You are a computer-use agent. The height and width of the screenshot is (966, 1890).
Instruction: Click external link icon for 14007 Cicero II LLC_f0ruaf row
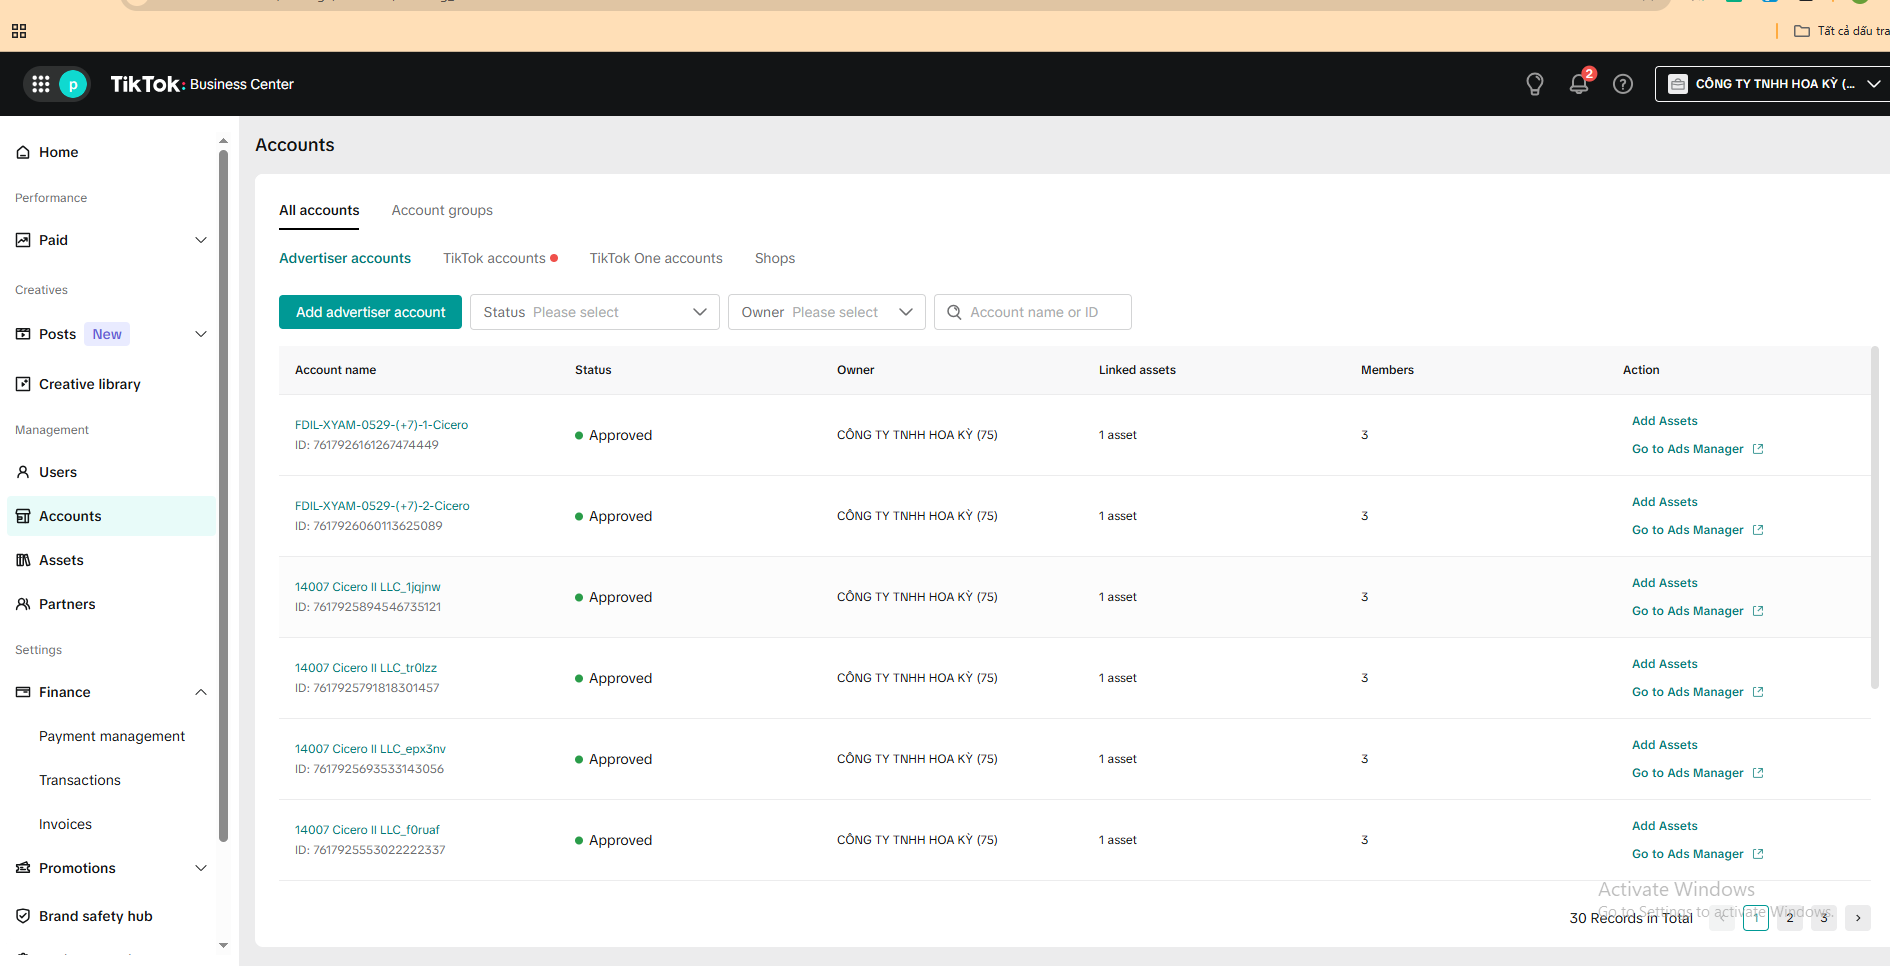(1758, 854)
